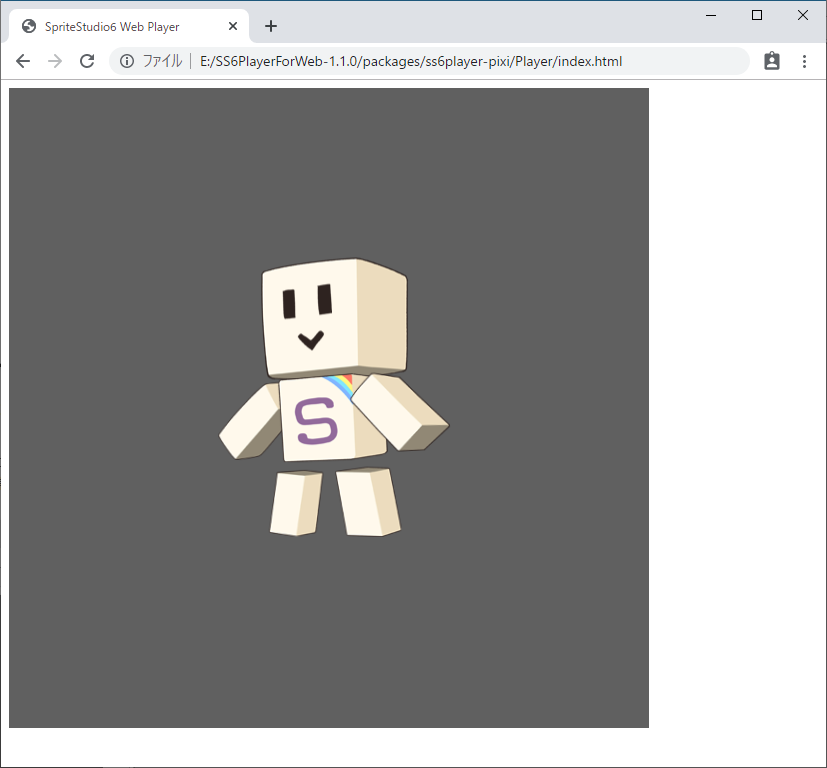Maximize the browser window
Viewport: 827px width, 768px height.
[757, 15]
